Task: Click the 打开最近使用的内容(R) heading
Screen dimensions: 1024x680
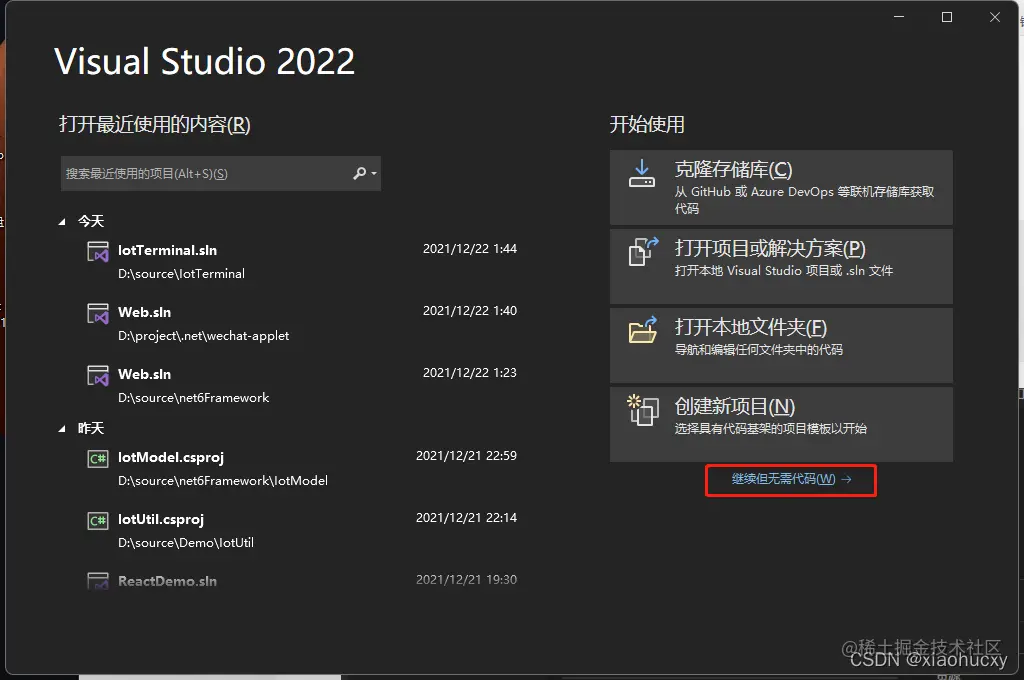Action: pos(155,124)
